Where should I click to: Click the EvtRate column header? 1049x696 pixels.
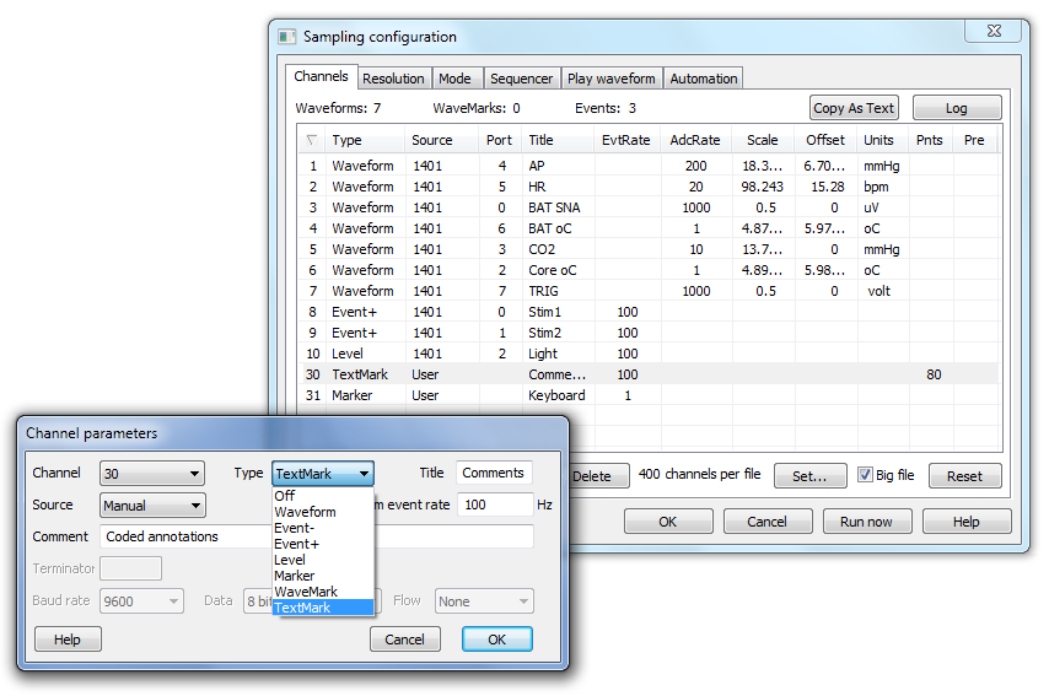tap(626, 140)
